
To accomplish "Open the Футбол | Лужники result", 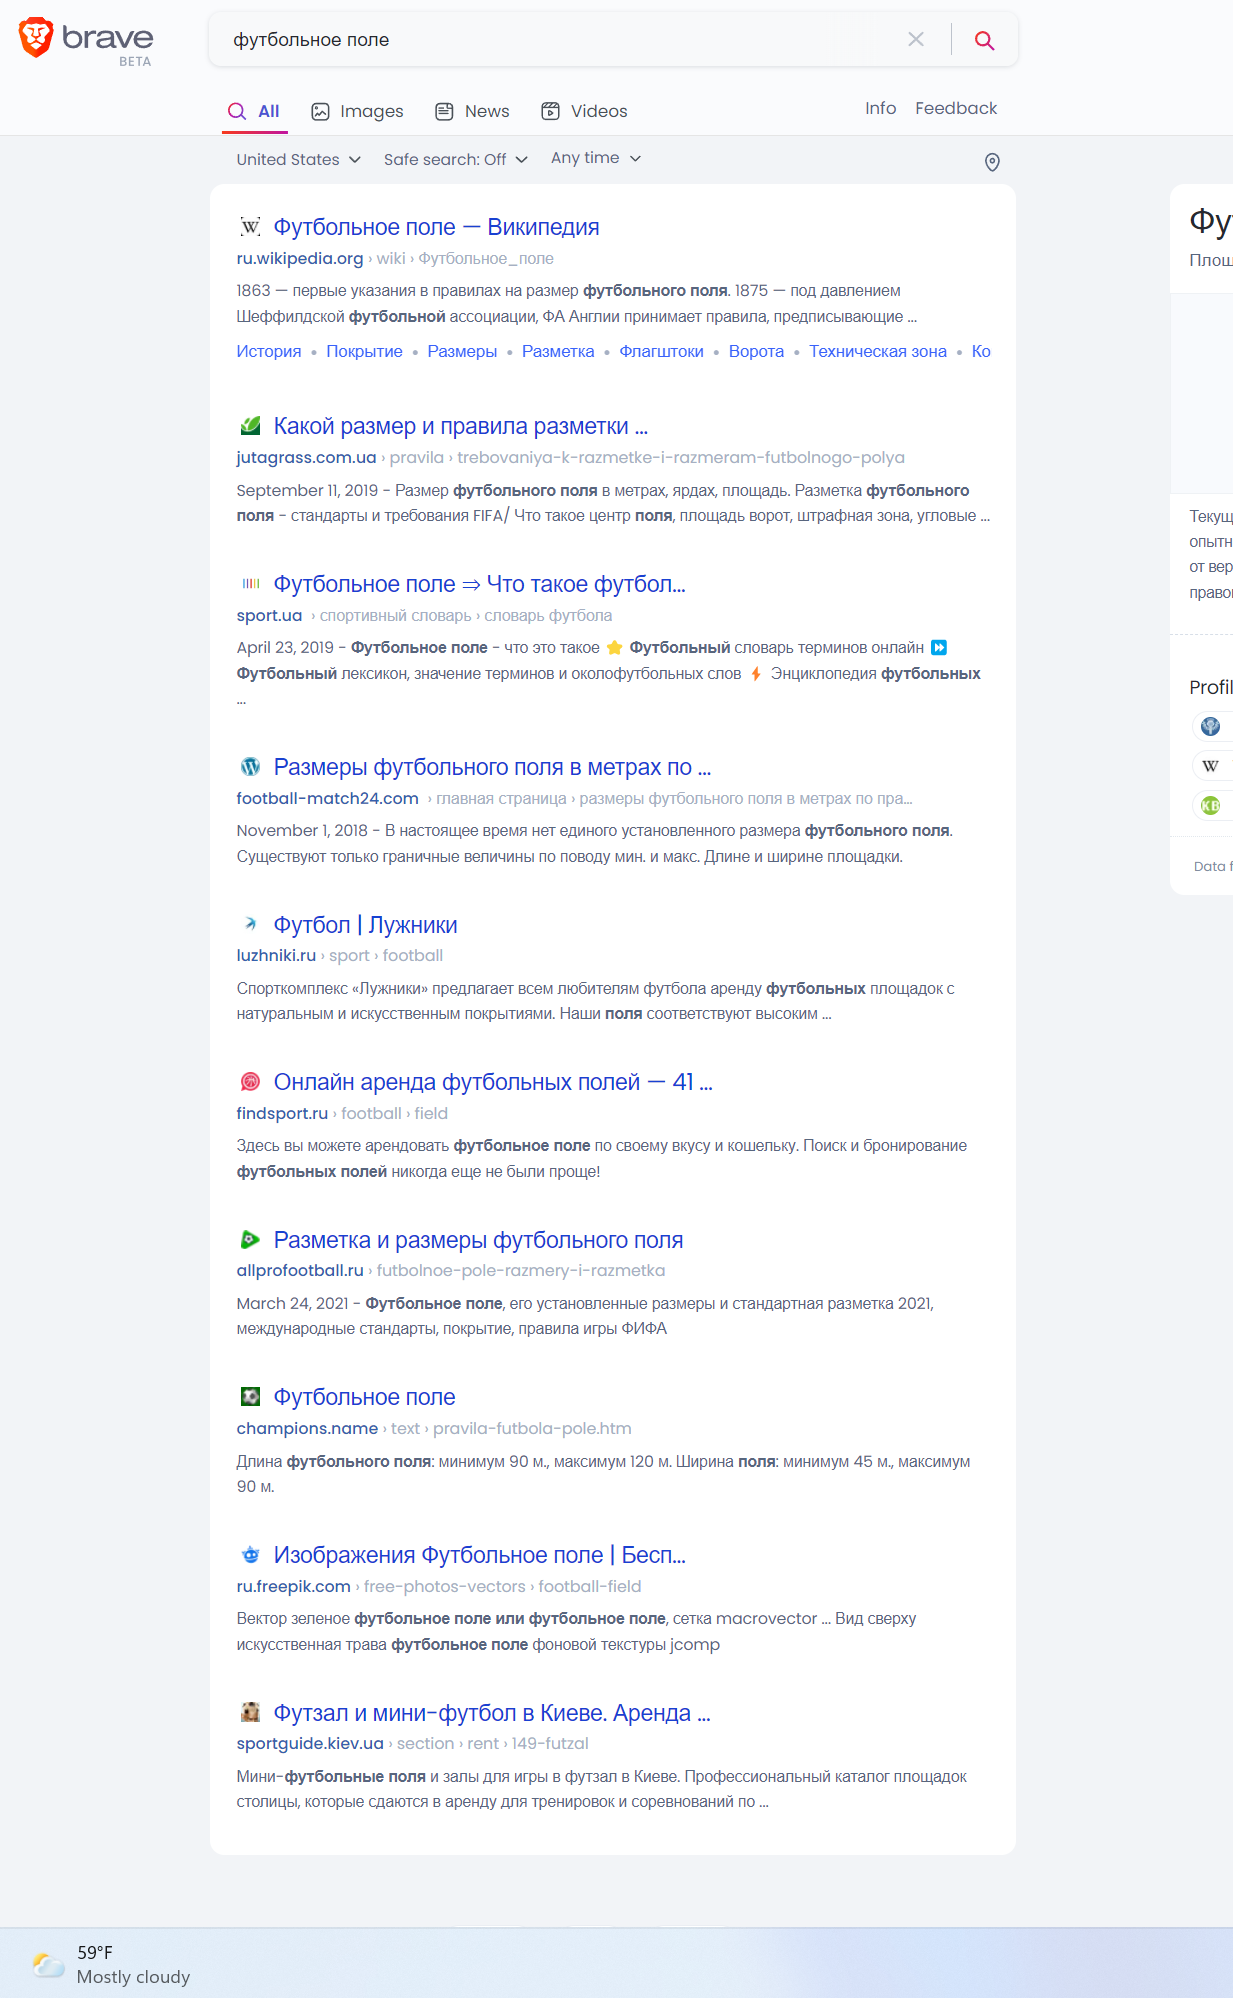I will [365, 925].
